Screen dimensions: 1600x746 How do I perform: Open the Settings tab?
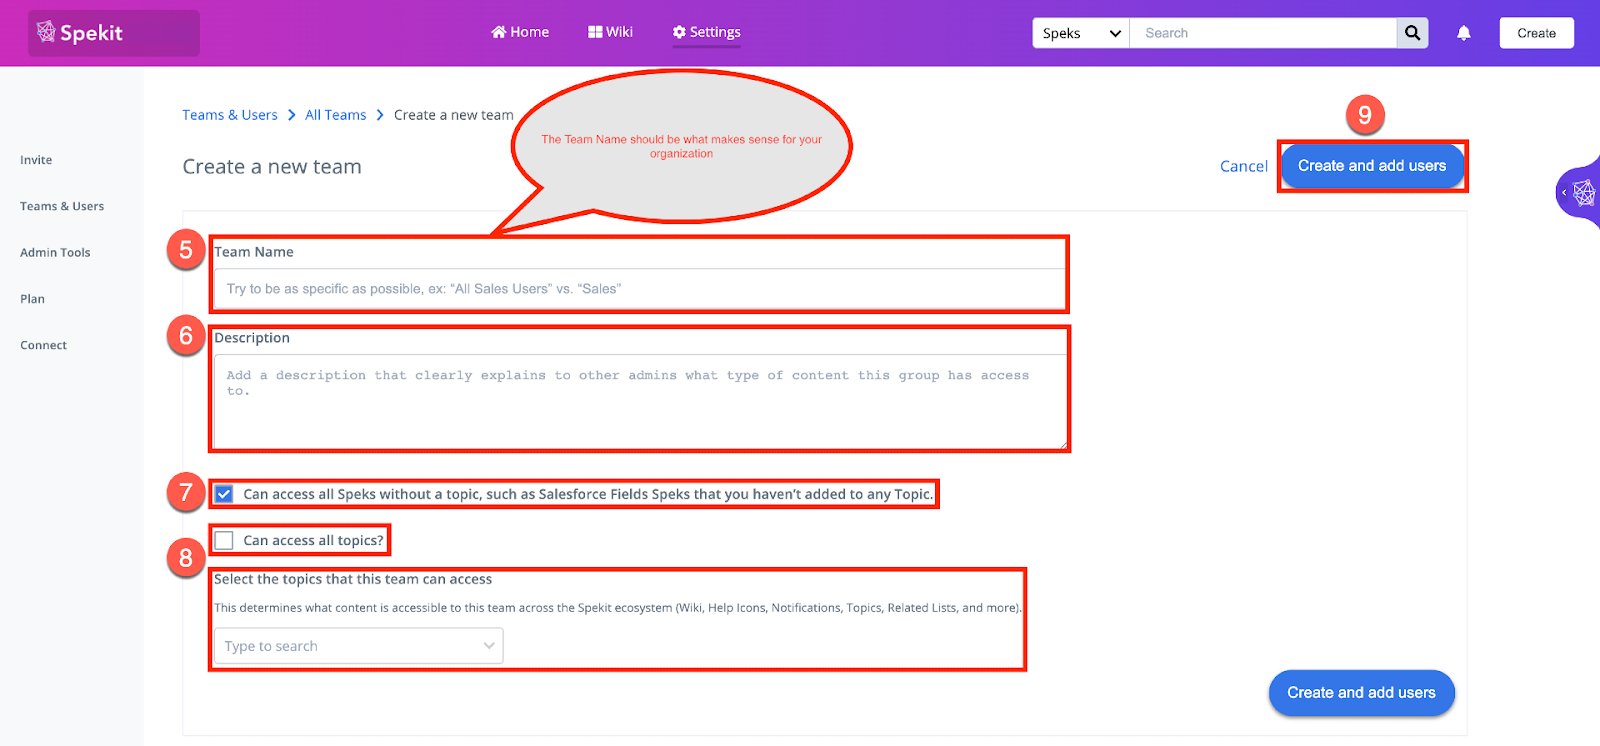706,32
